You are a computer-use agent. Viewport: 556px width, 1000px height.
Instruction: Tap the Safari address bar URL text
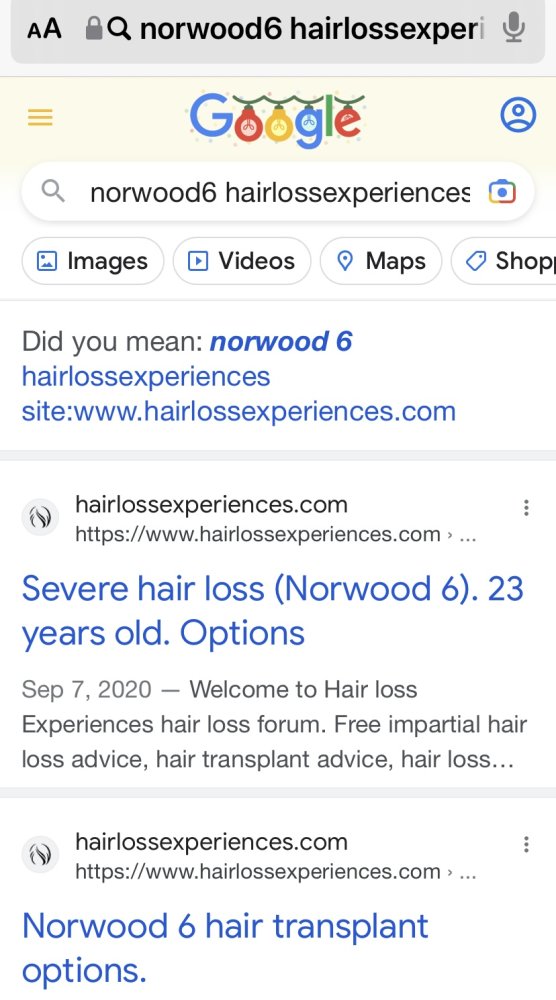312,29
